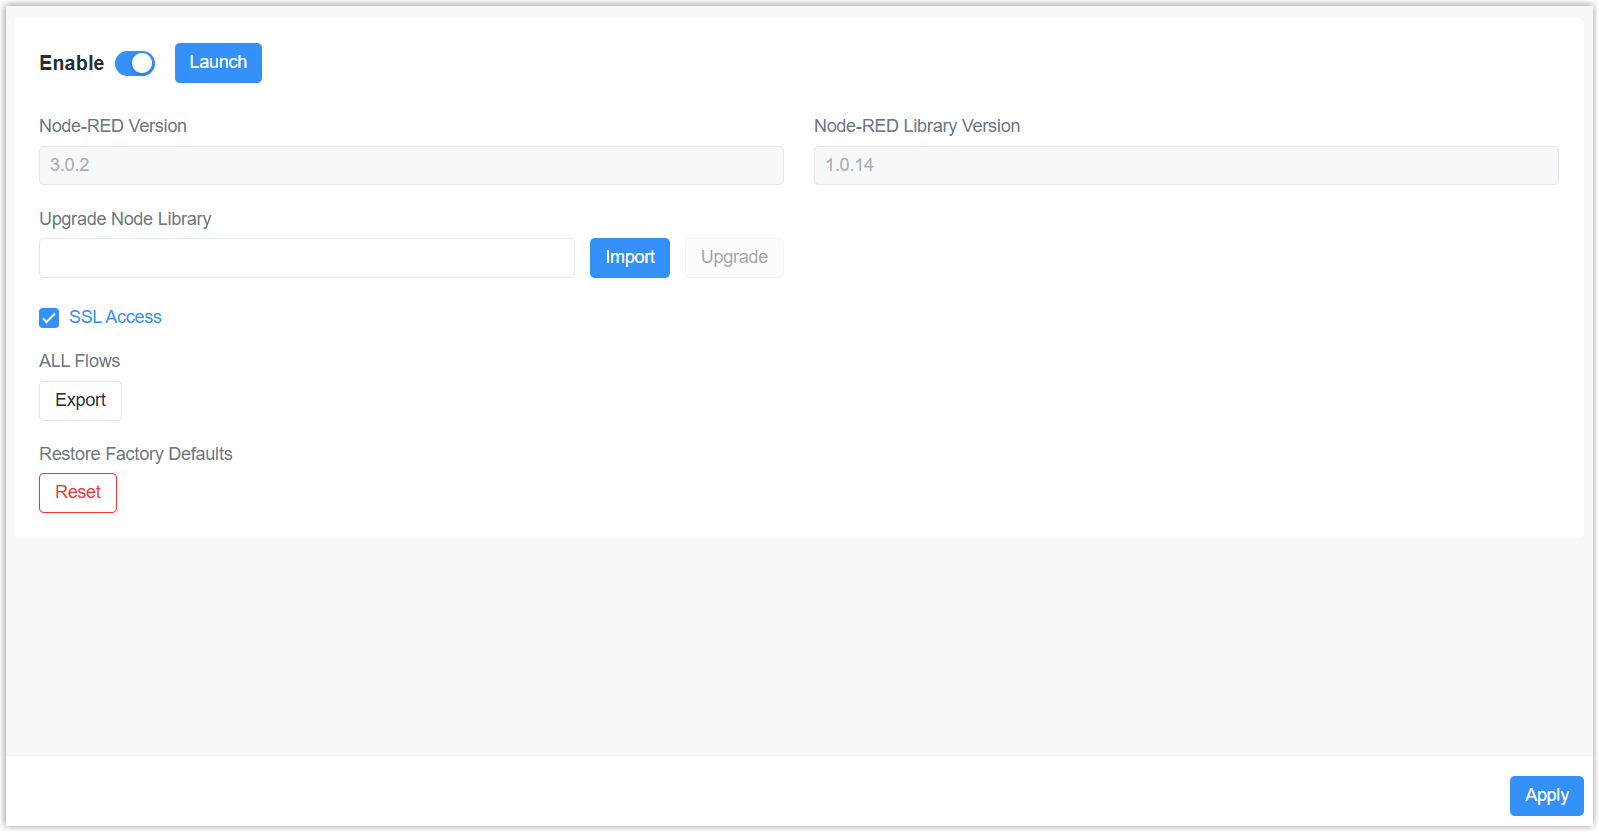Click the Library Version field showing 1.0.14
This screenshot has width=1599, height=832.
pyautogui.click(x=1185, y=166)
